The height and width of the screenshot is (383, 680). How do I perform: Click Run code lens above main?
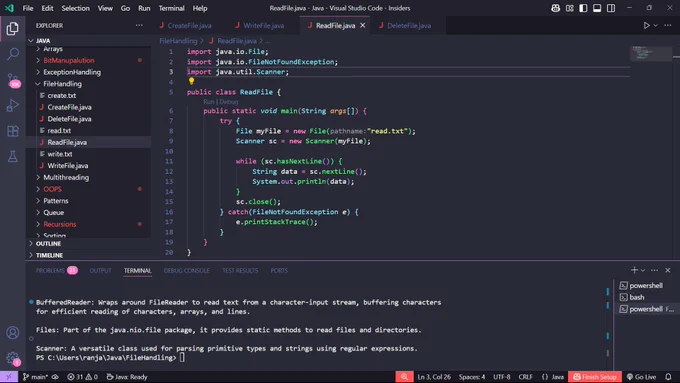pyautogui.click(x=209, y=102)
